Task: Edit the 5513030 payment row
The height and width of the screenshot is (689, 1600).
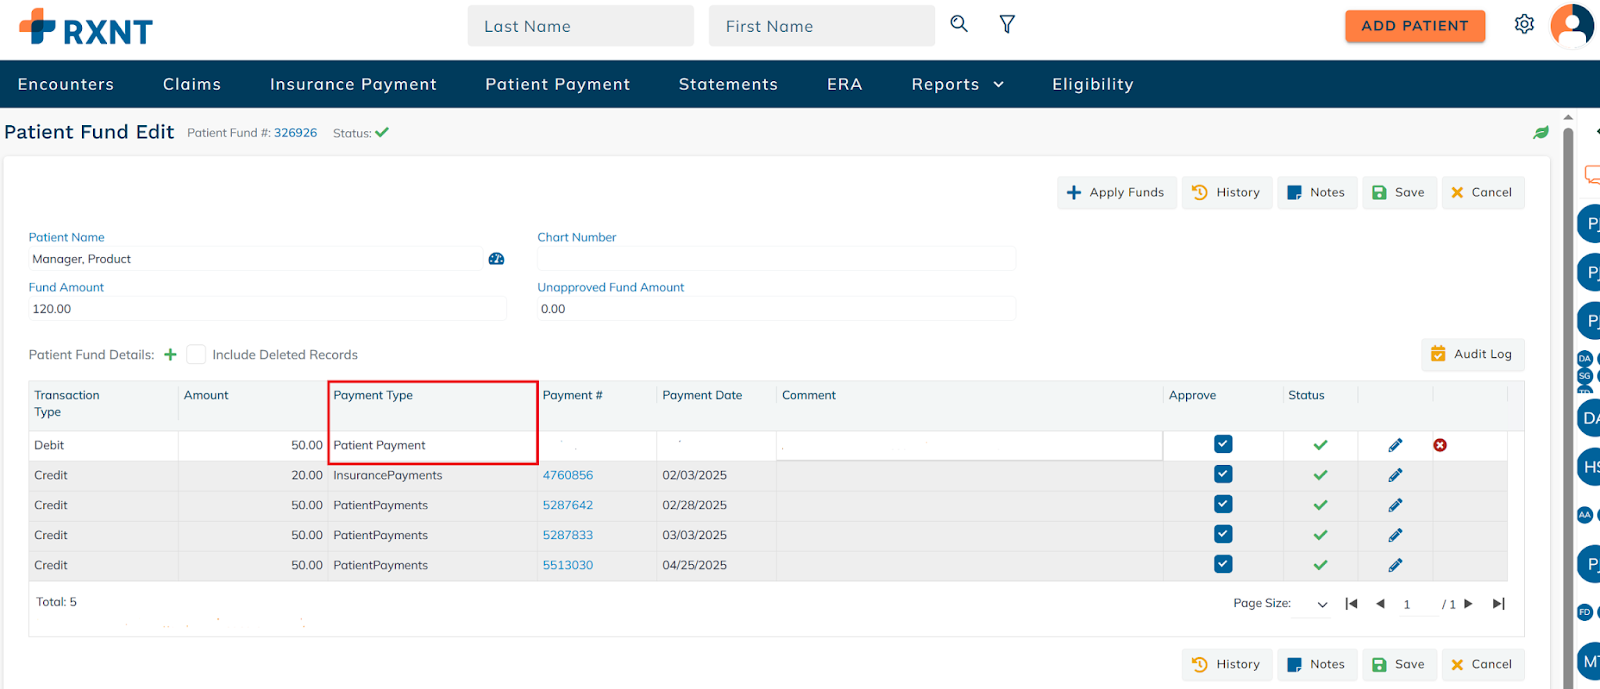Action: (1395, 565)
